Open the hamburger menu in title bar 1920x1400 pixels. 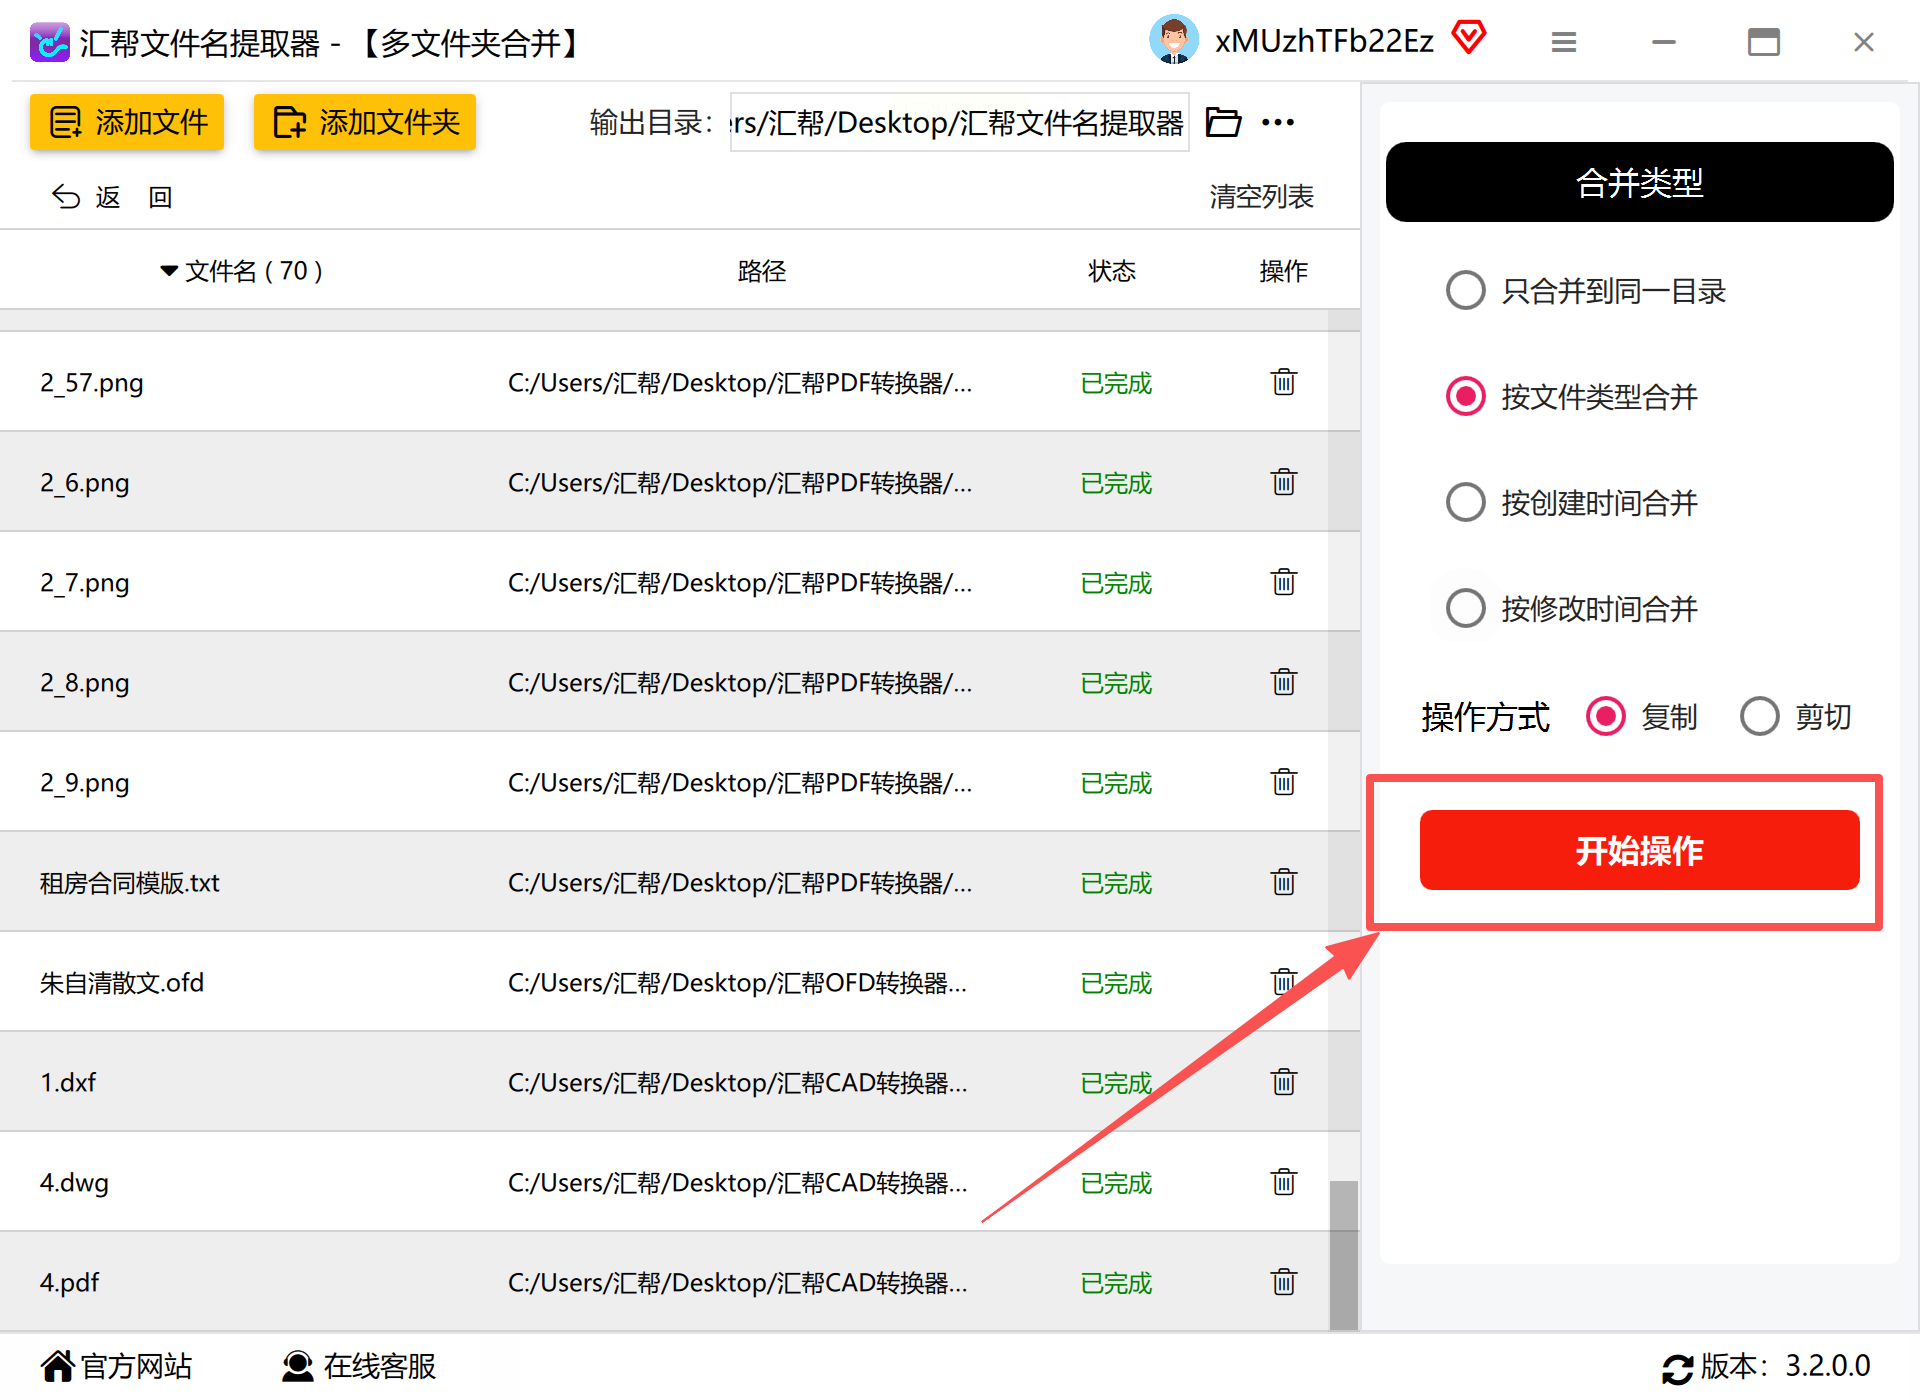(x=1564, y=42)
